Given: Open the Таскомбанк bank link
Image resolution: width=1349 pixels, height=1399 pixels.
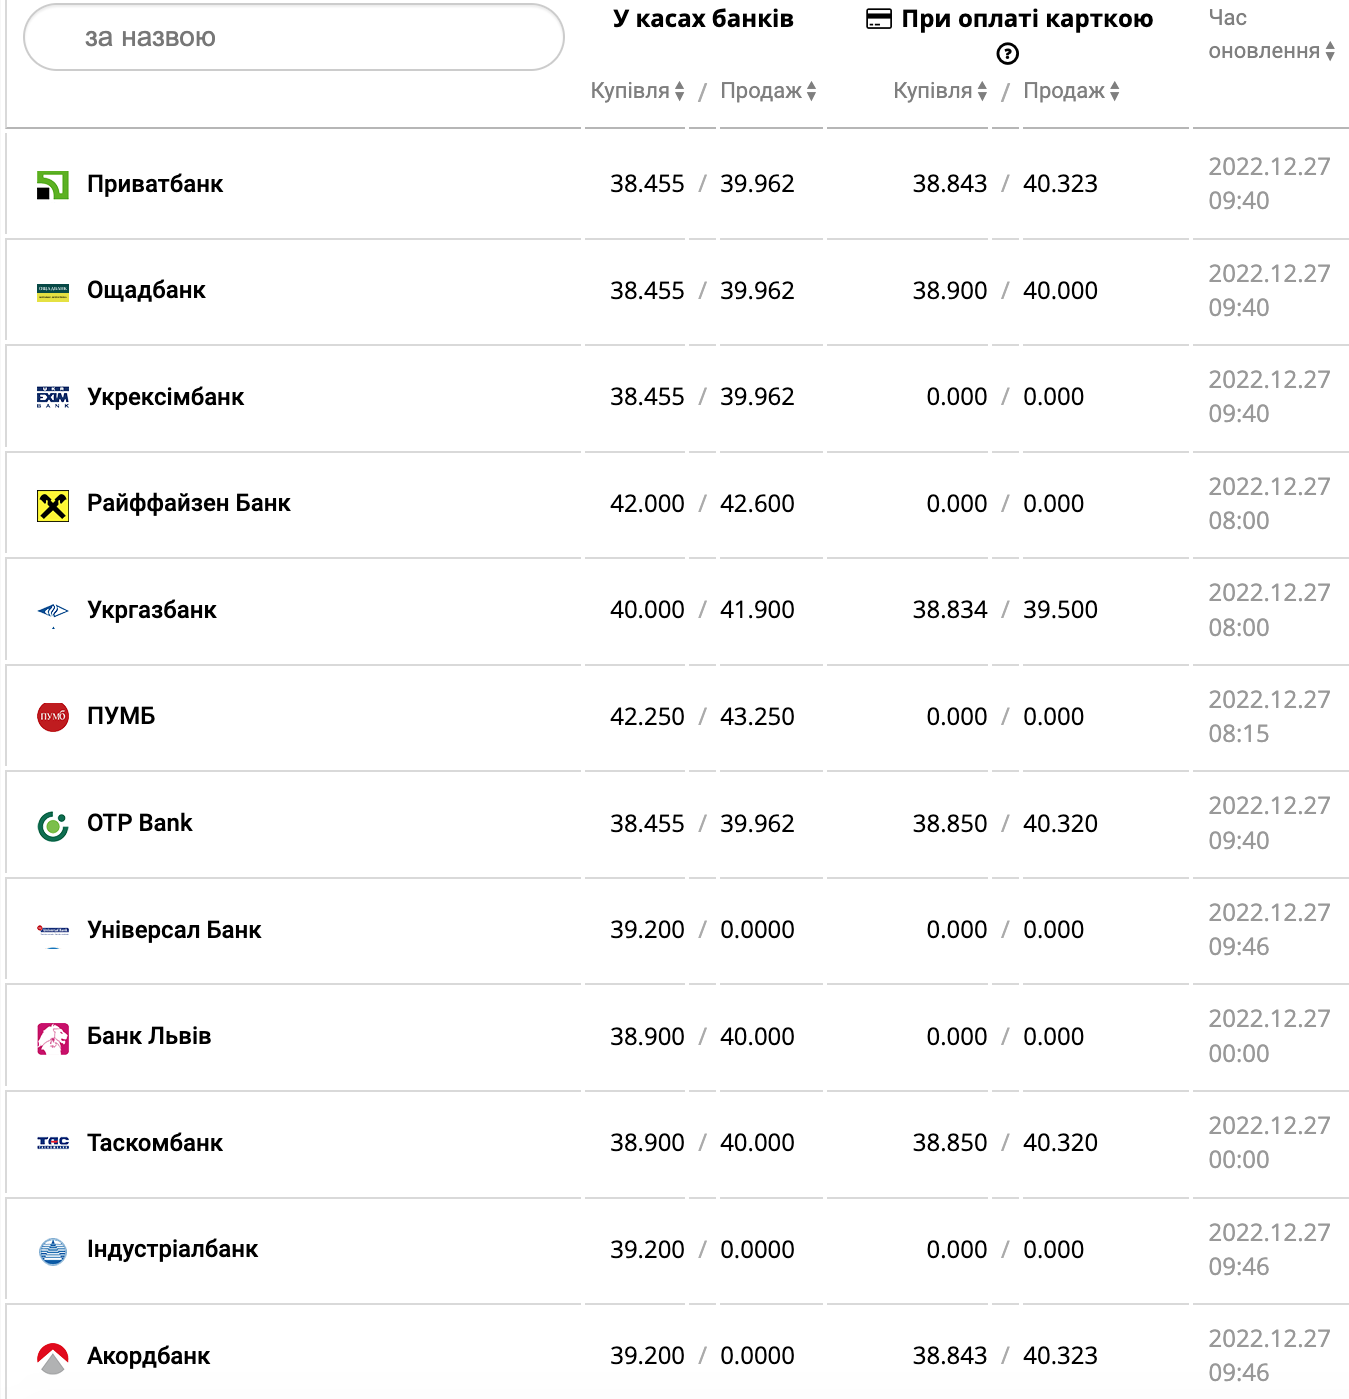Looking at the screenshot, I should pyautogui.click(x=155, y=1143).
